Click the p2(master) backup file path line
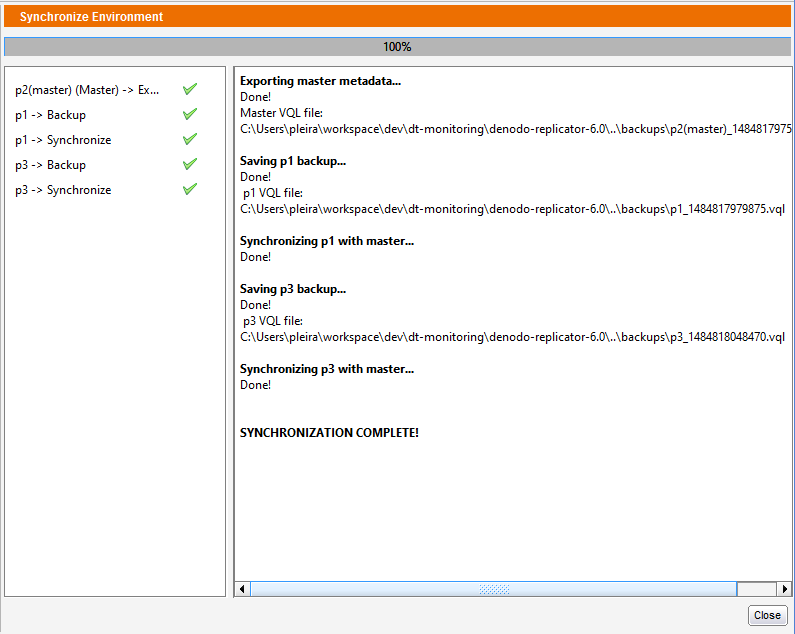Screen dimensions: 795x634 [x=516, y=129]
